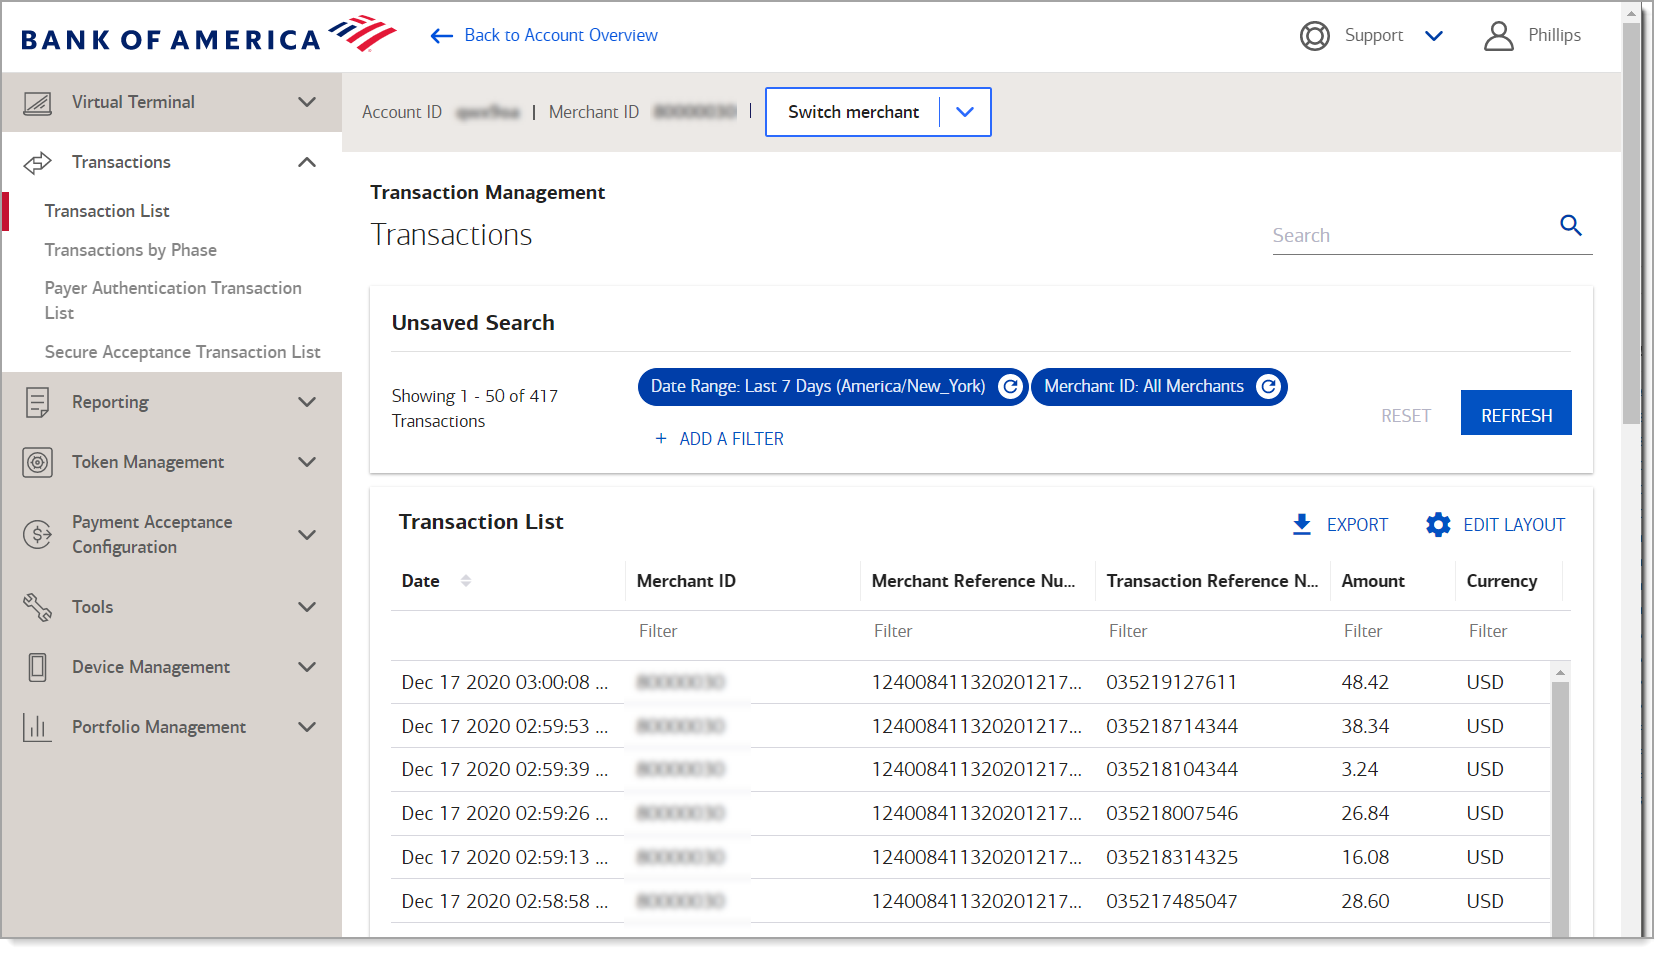Click the Token Management icon
Image resolution: width=1669 pixels, height=954 pixels.
tap(37, 462)
